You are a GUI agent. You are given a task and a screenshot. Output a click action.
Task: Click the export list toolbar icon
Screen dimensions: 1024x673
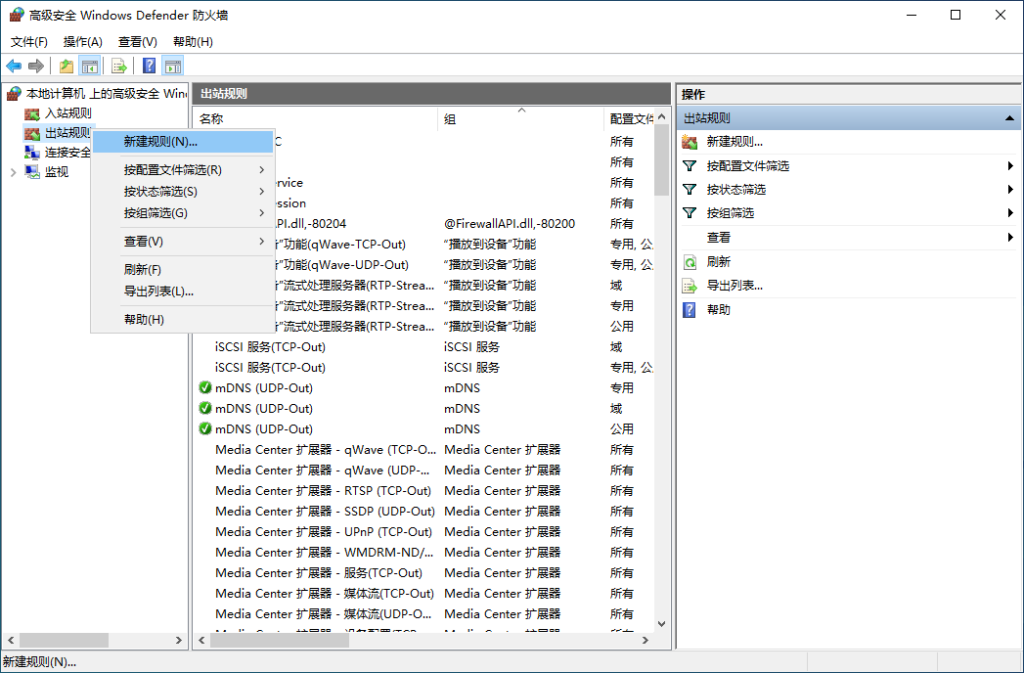[x=118, y=65]
